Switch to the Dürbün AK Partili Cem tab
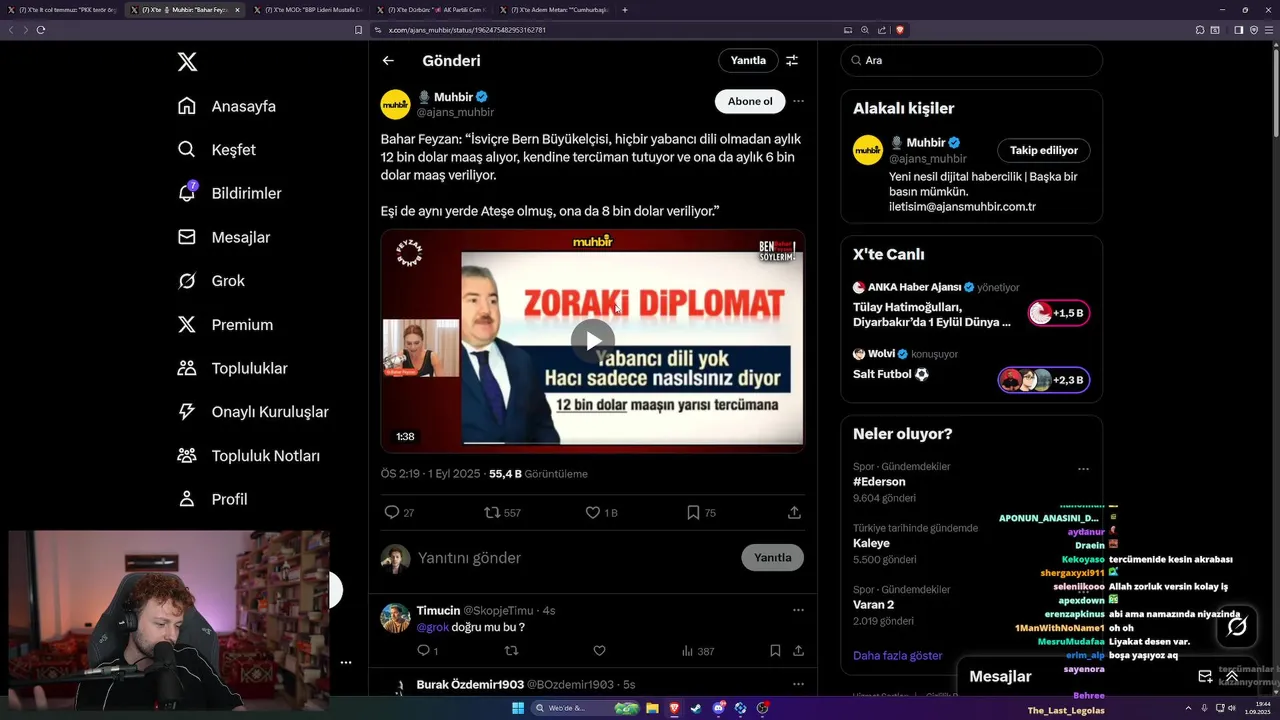 click(431, 10)
